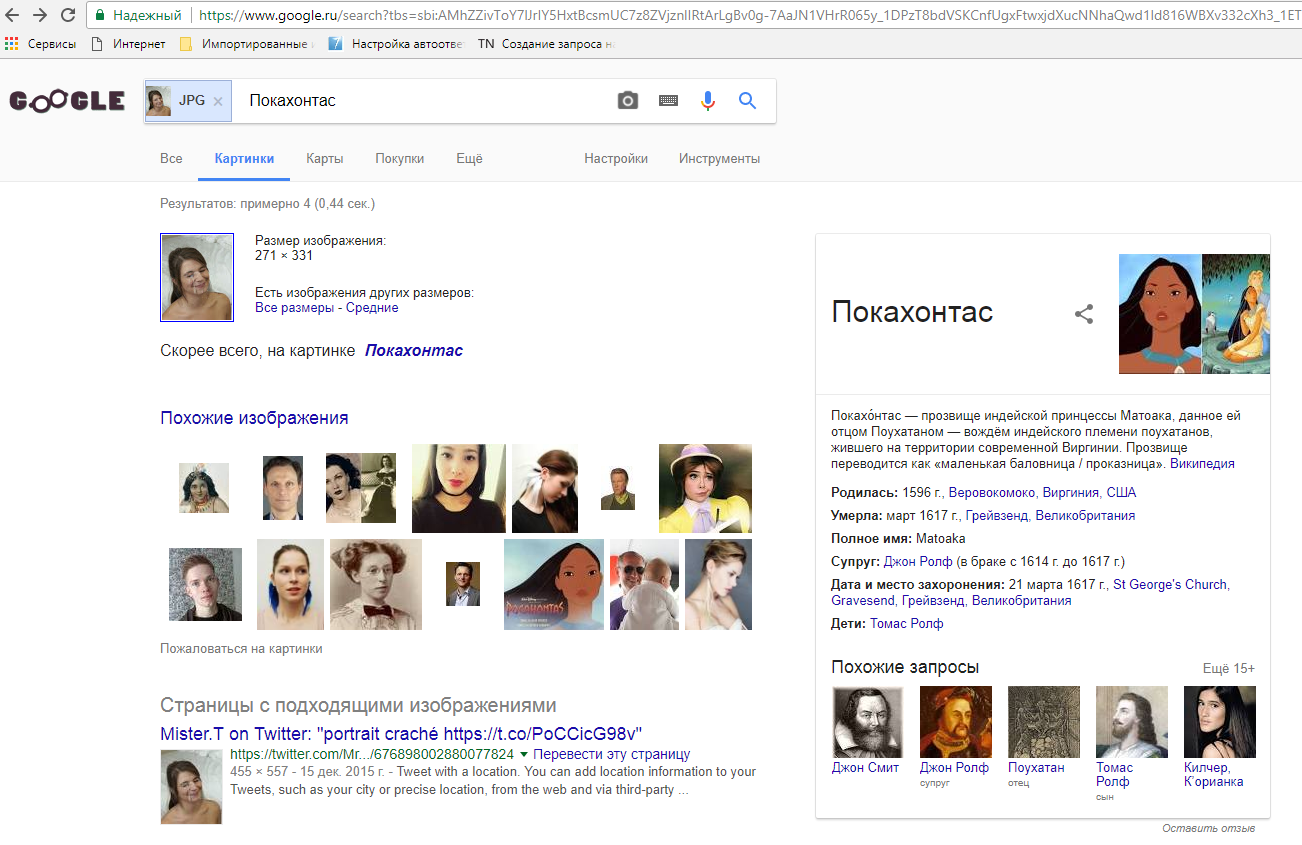
Task: Remove the JPG image chip
Action: (x=218, y=101)
